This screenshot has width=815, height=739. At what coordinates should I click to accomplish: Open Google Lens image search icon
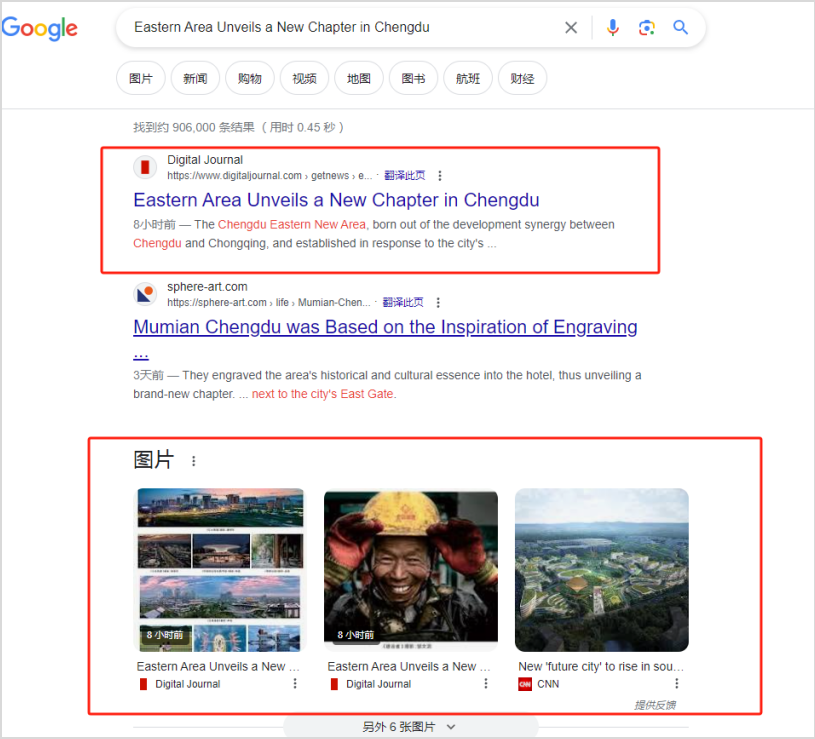[647, 28]
